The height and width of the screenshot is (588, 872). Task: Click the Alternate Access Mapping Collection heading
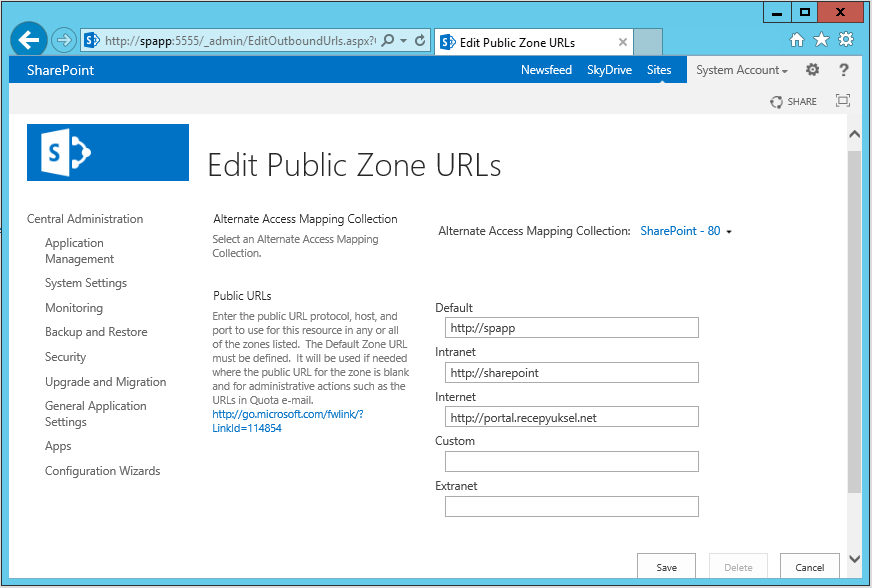coord(305,219)
